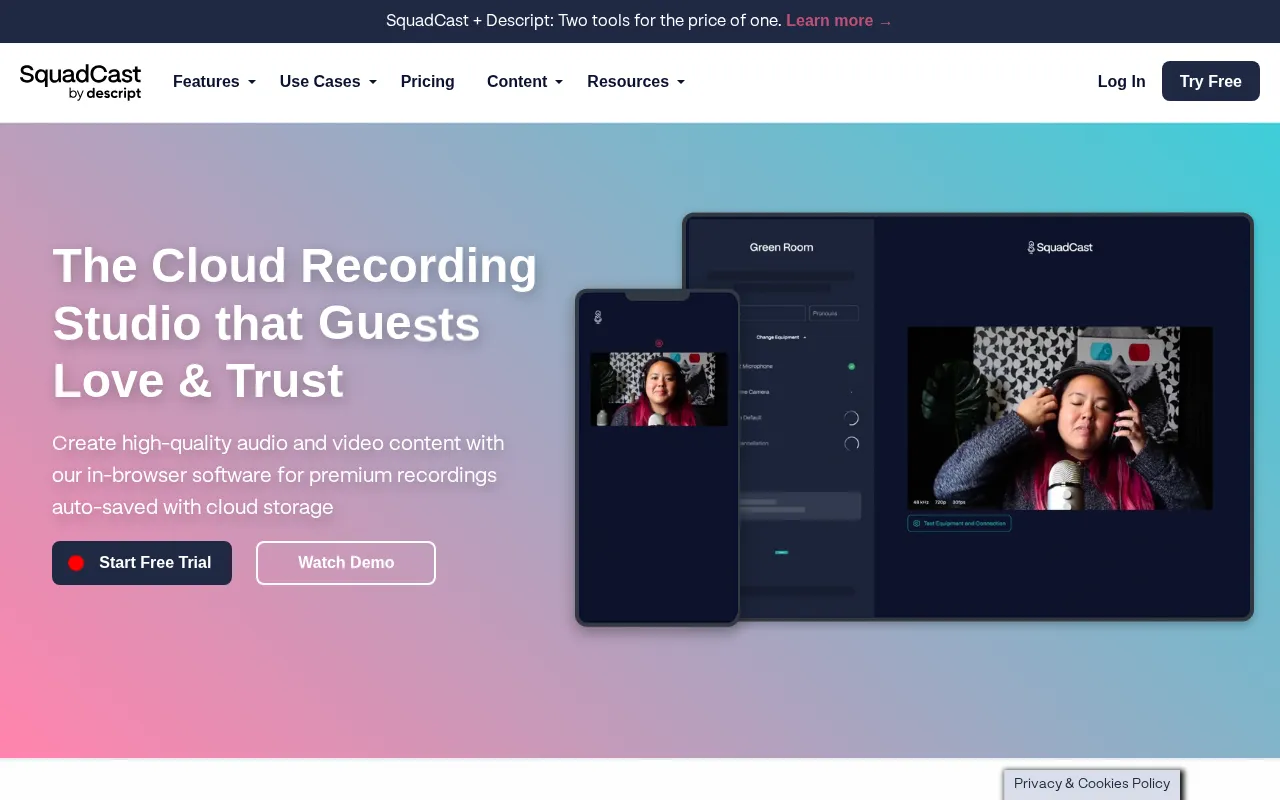Image resolution: width=1280 pixels, height=800 pixels.
Task: Click the "Microphone" label in the Green Room
Action: (758, 367)
